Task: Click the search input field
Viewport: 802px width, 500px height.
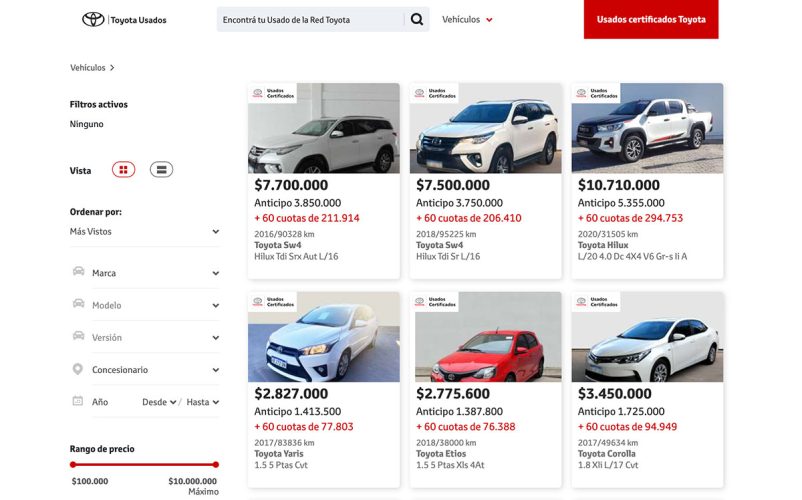Action: (x=310, y=20)
